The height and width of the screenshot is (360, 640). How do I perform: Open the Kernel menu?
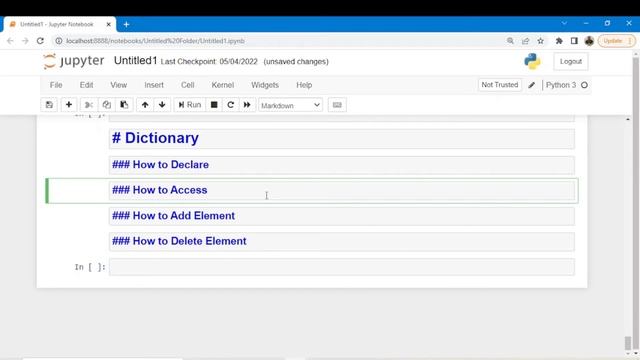point(222,85)
